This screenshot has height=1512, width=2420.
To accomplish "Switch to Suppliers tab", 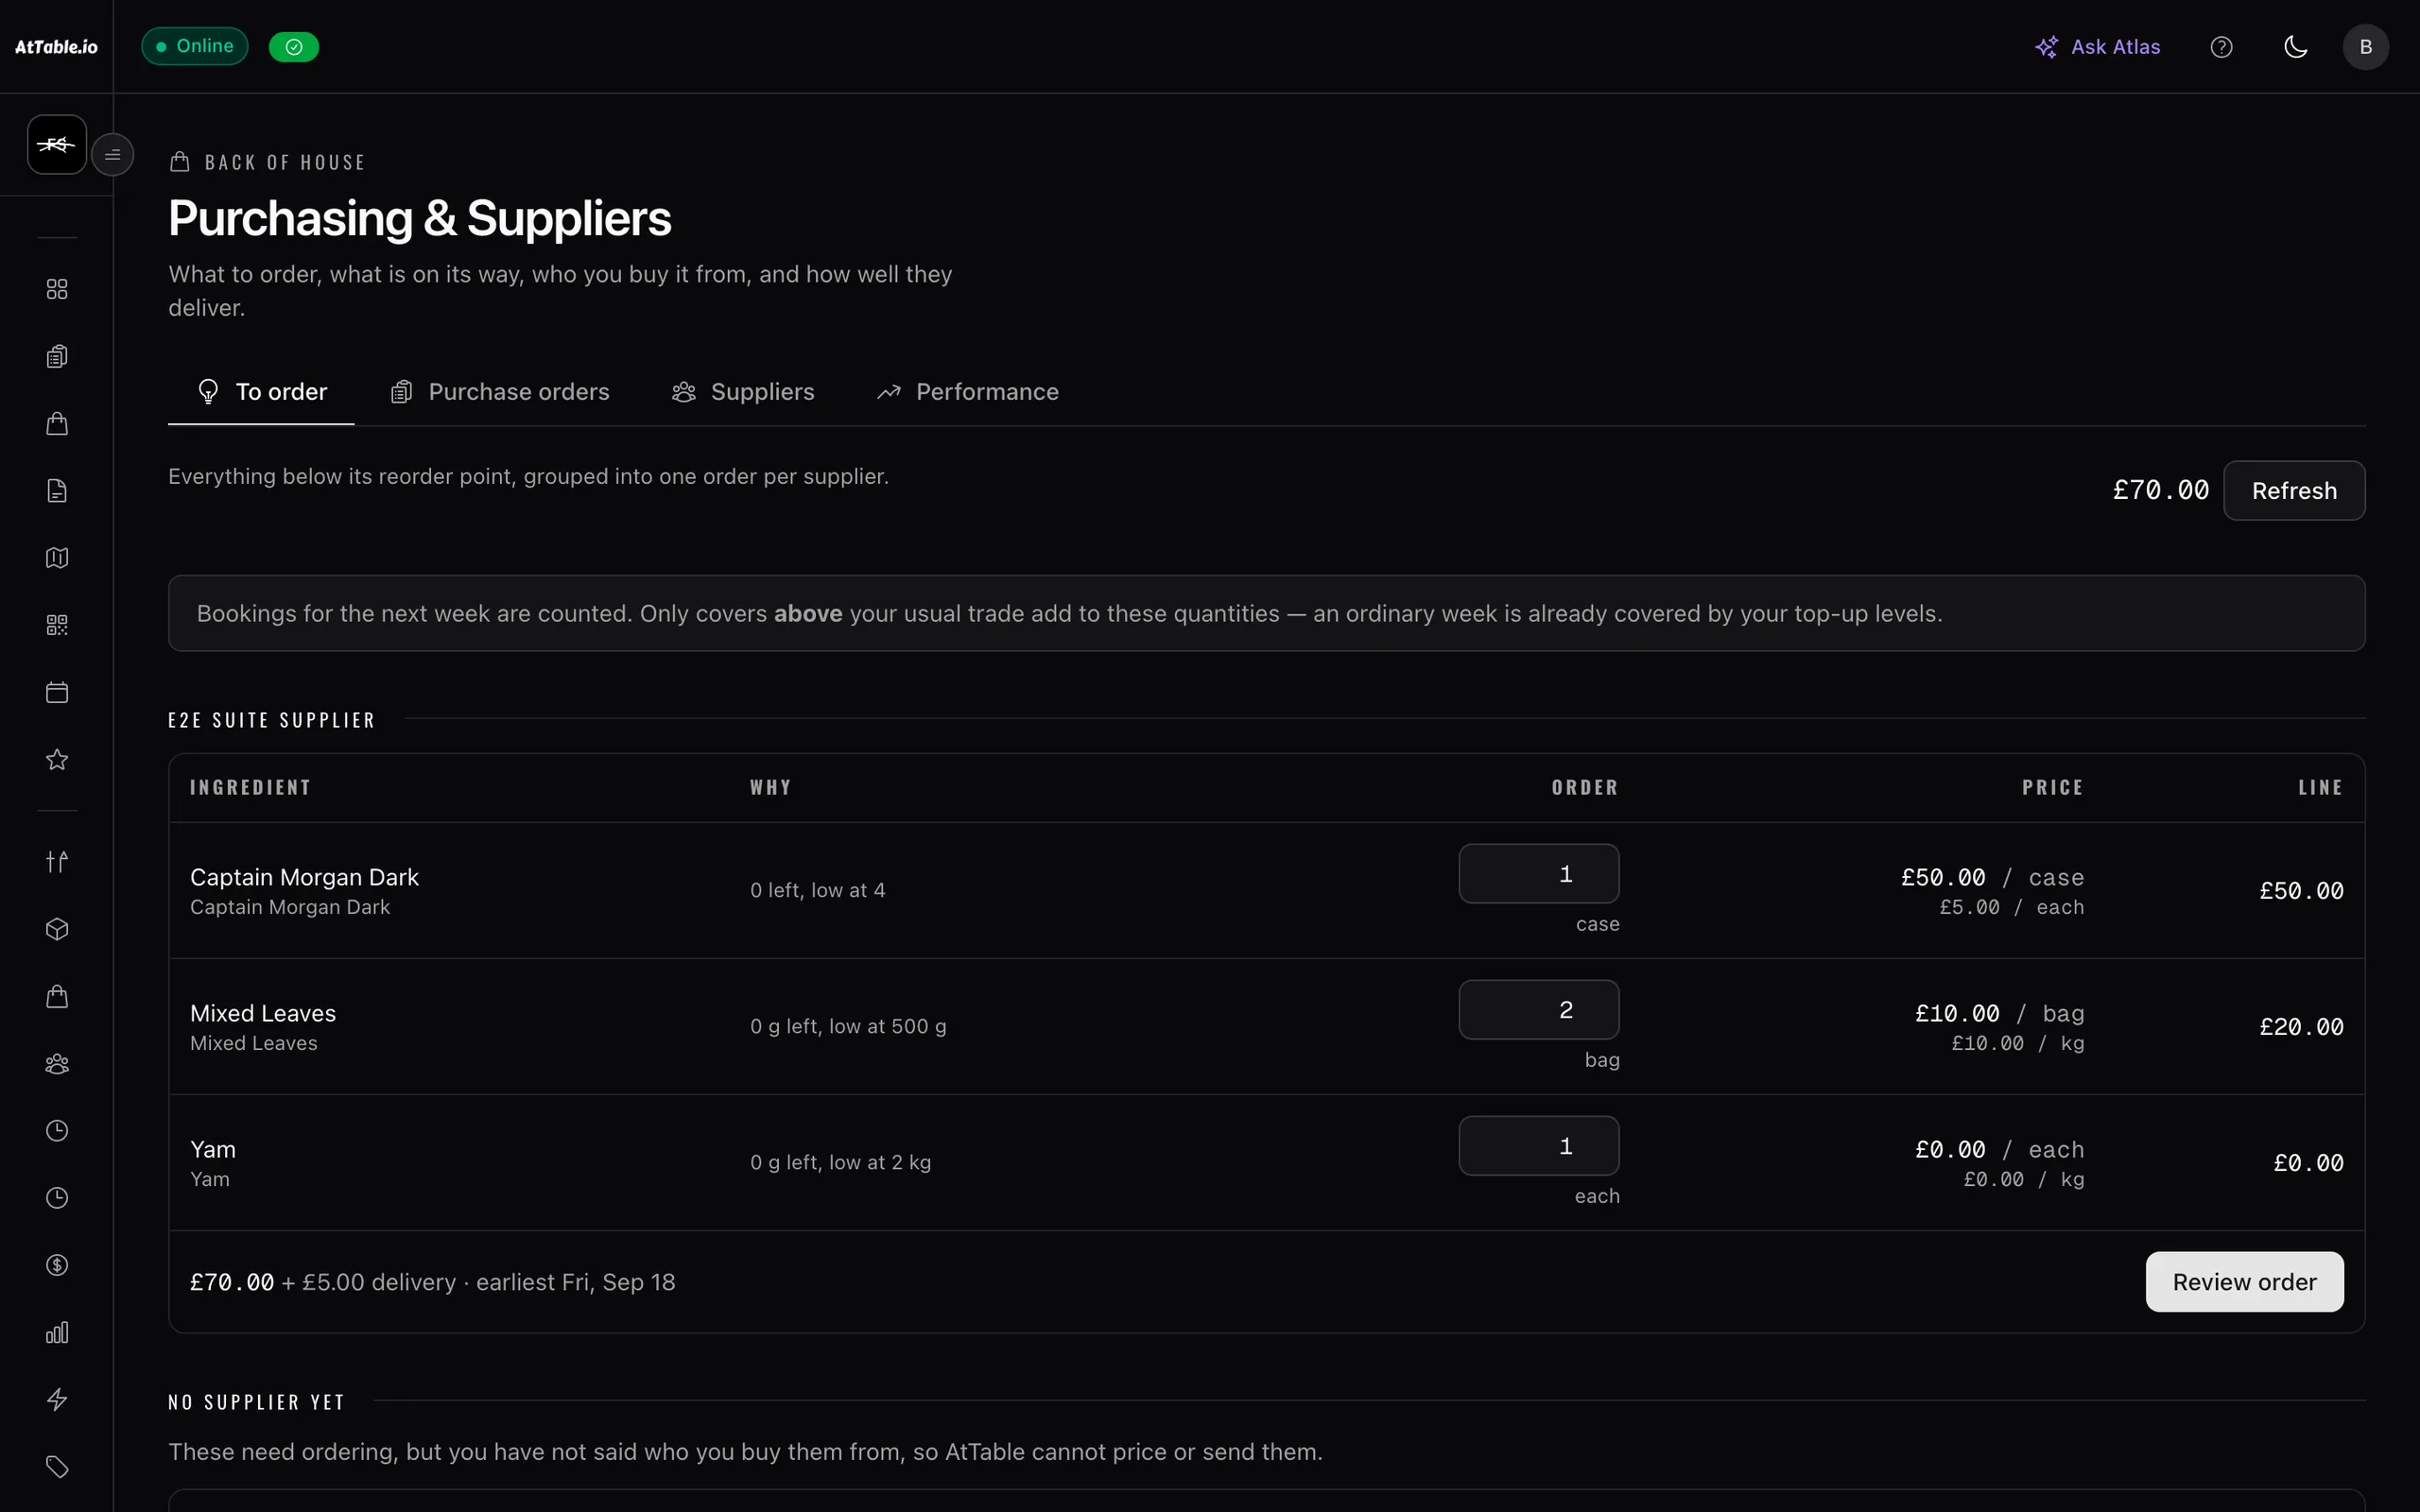I will click(x=743, y=392).
